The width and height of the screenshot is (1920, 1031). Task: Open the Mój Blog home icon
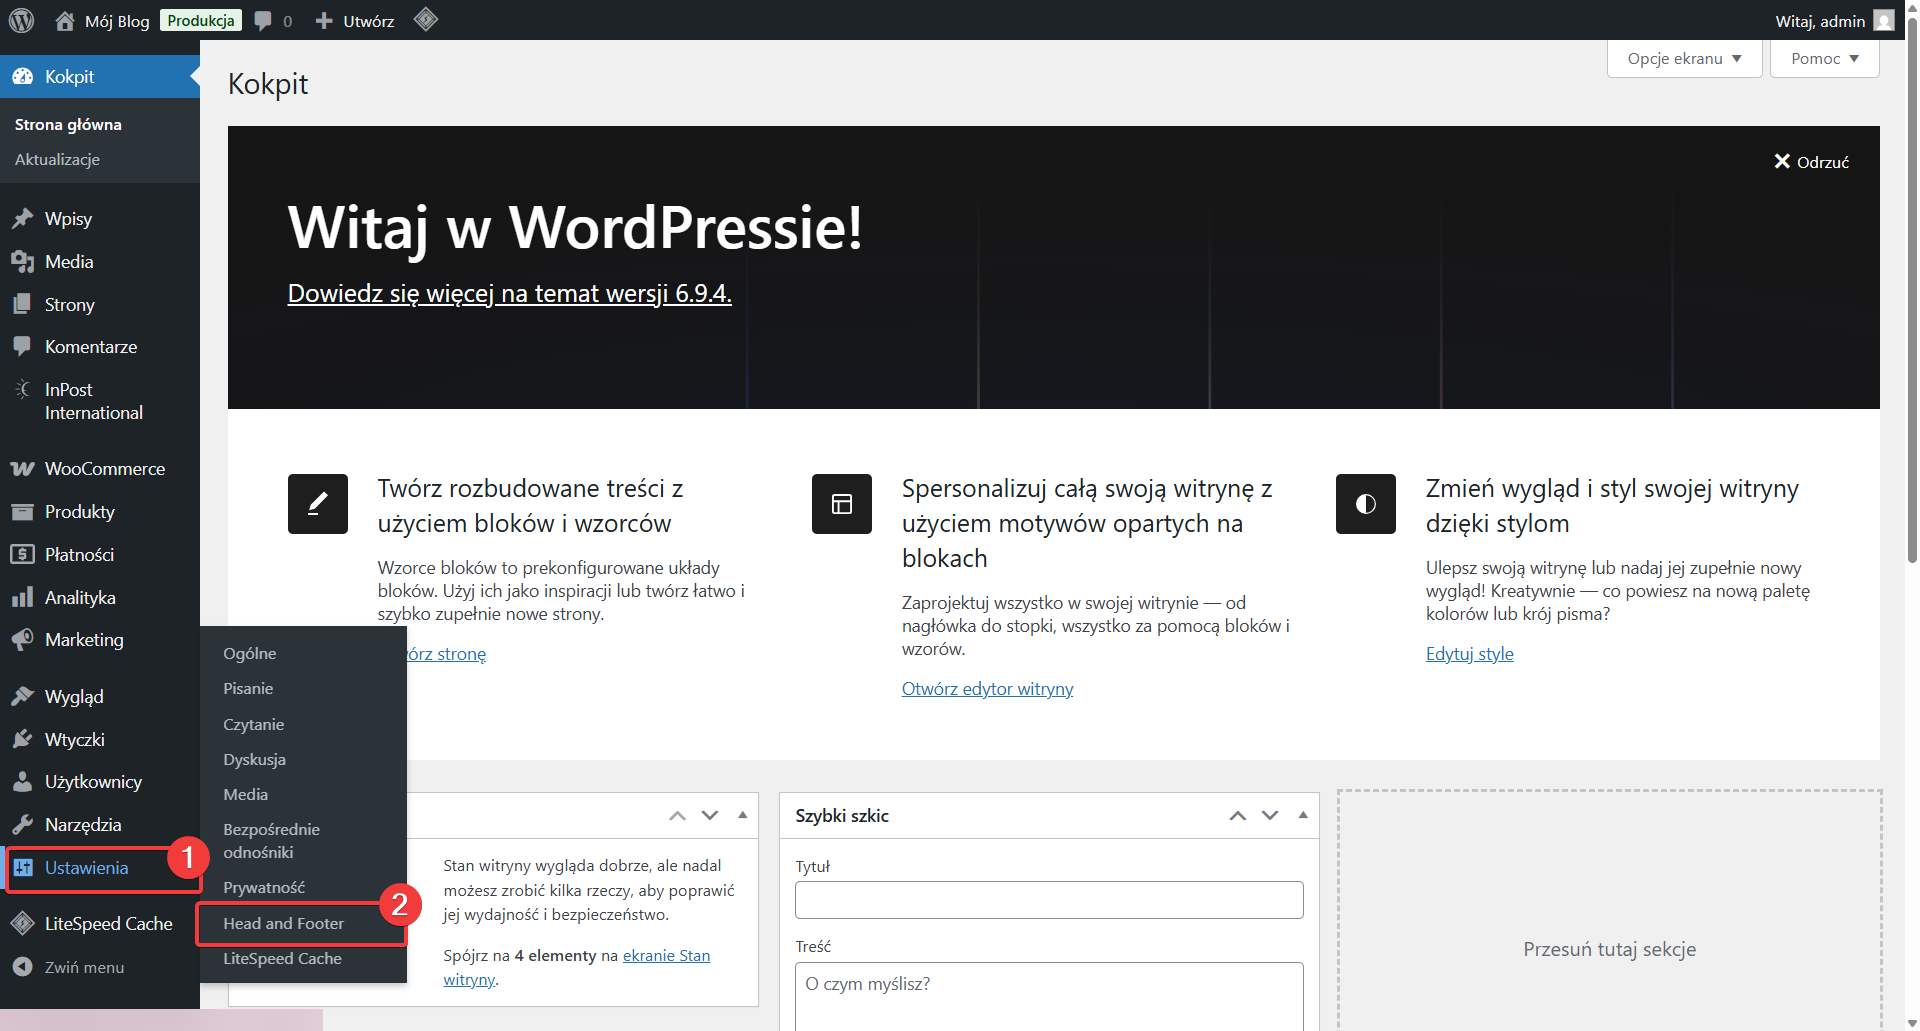point(65,21)
